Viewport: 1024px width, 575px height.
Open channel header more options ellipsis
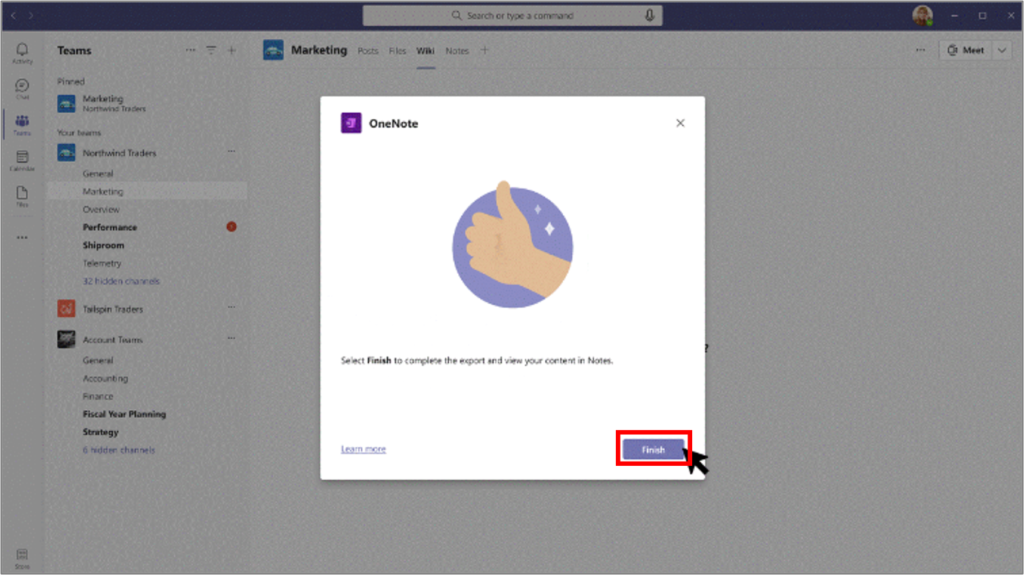pyautogui.click(x=920, y=50)
